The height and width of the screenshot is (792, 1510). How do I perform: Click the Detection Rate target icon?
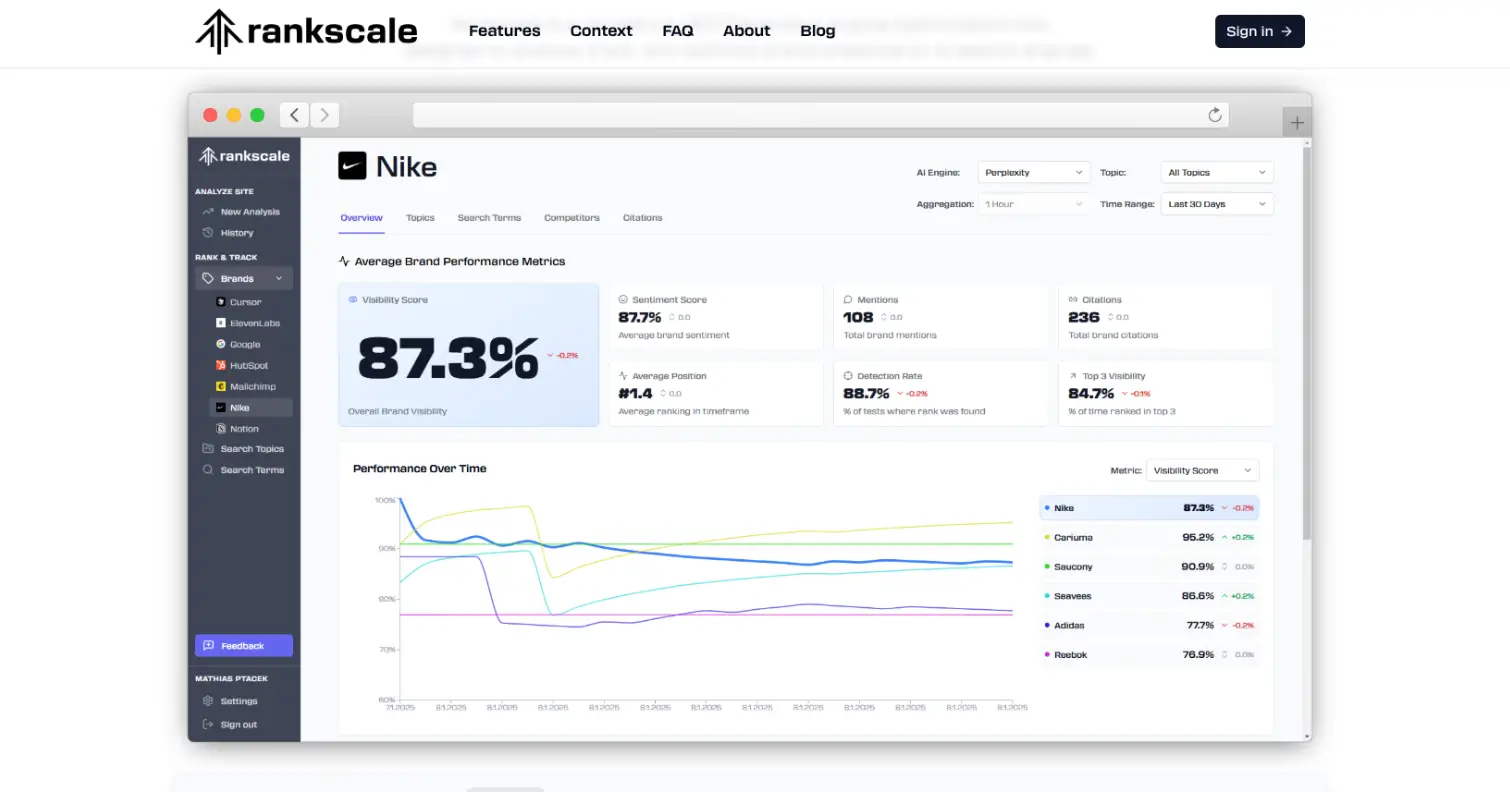pos(848,376)
